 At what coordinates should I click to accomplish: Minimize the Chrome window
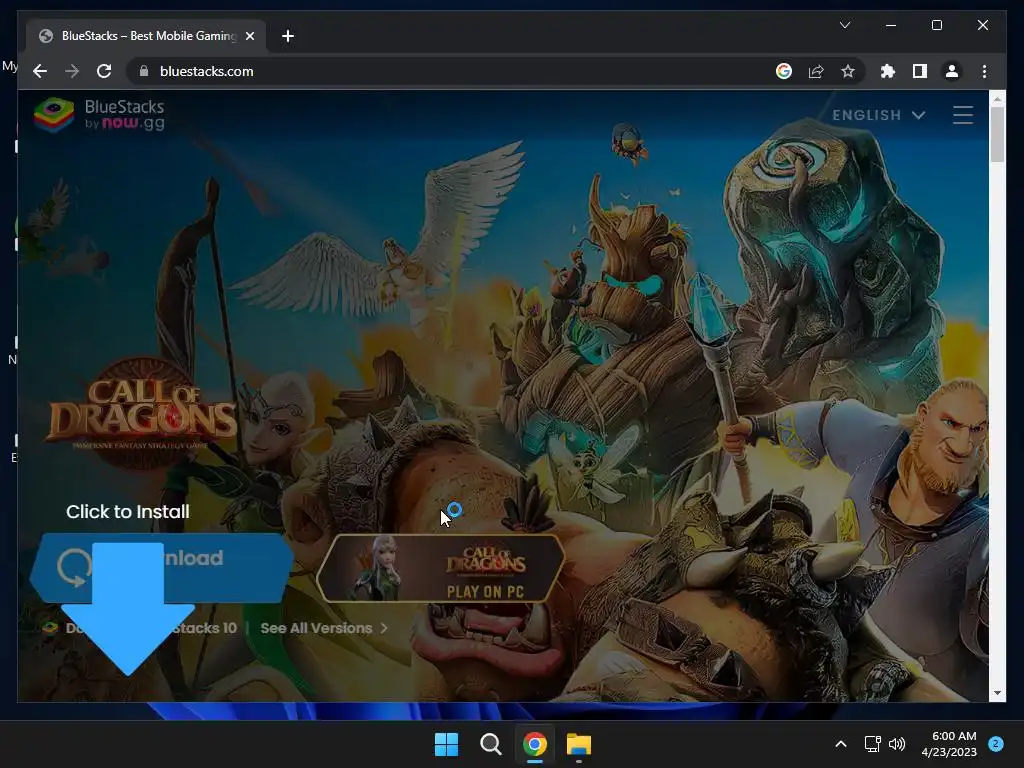pyautogui.click(x=891, y=25)
